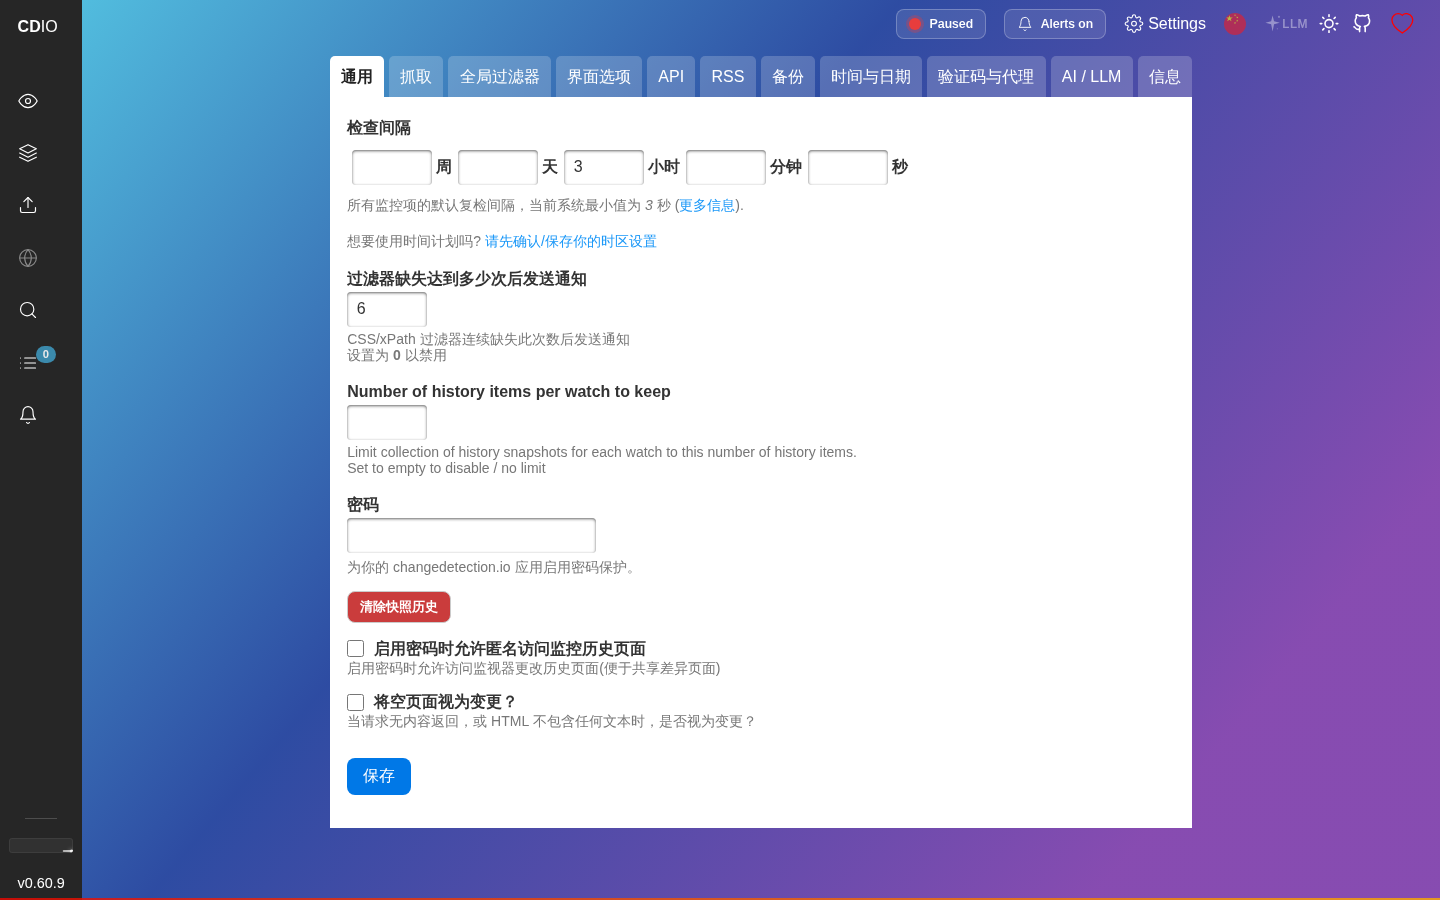Click the 保存 save button
This screenshot has height=900, width=1440.
point(379,777)
